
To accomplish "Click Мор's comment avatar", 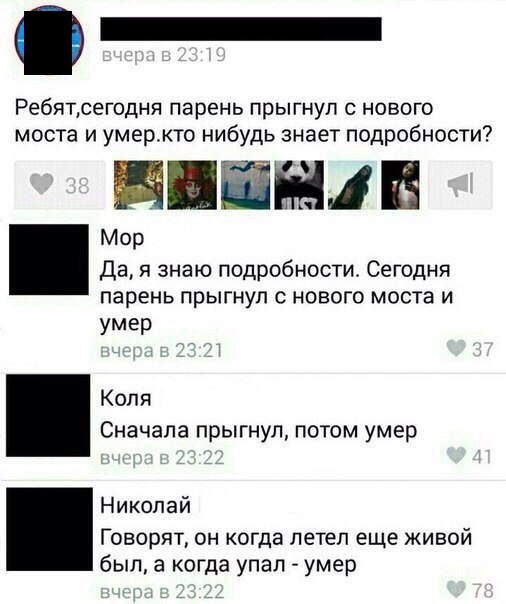I will (49, 260).
